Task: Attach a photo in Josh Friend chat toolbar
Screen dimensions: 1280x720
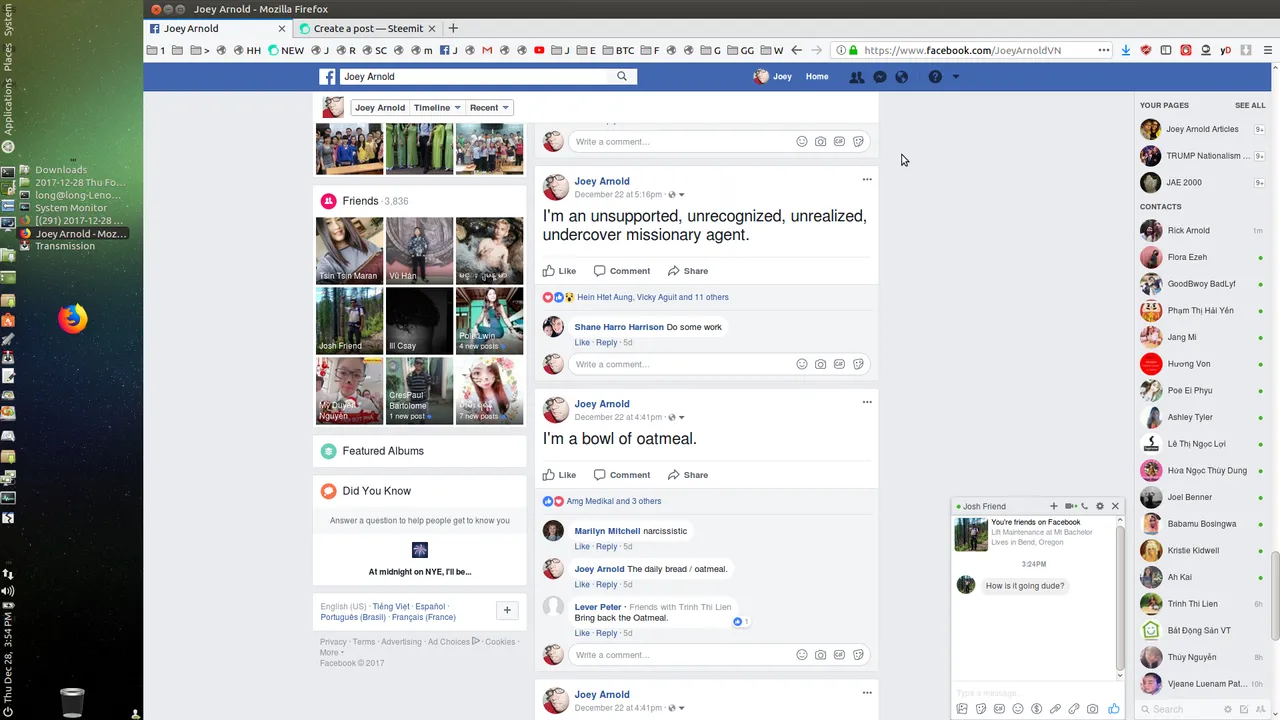Action: (x=962, y=709)
